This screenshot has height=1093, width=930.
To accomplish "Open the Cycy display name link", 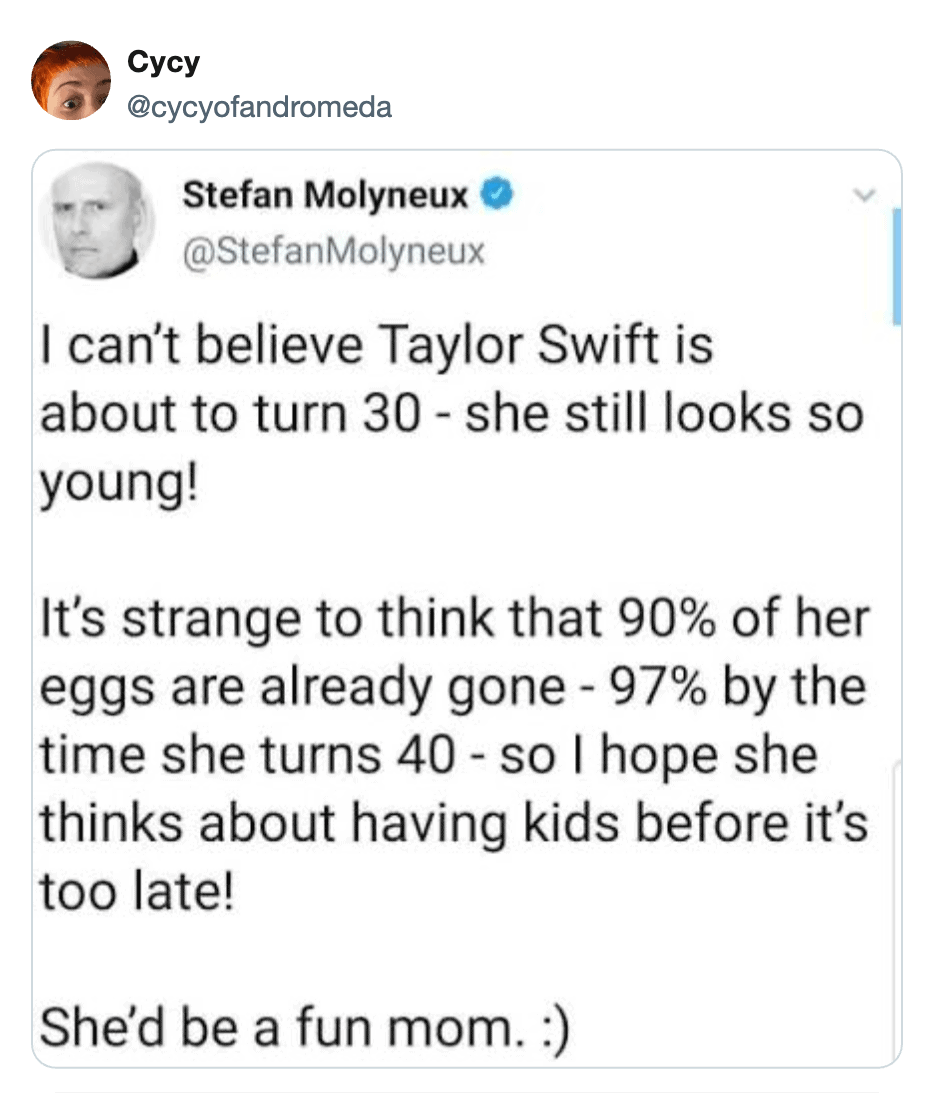I will point(164,63).
